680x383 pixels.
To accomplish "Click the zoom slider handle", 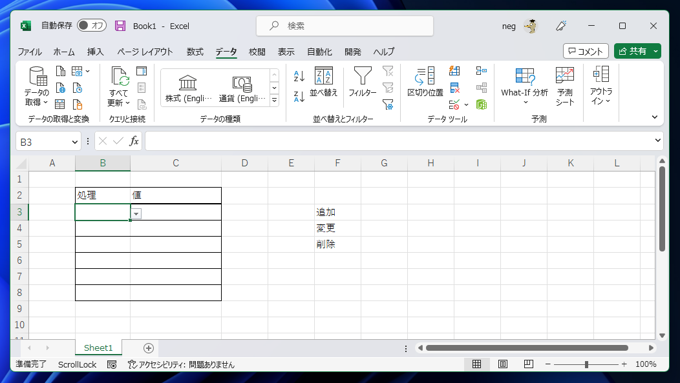I will pyautogui.click(x=586, y=364).
